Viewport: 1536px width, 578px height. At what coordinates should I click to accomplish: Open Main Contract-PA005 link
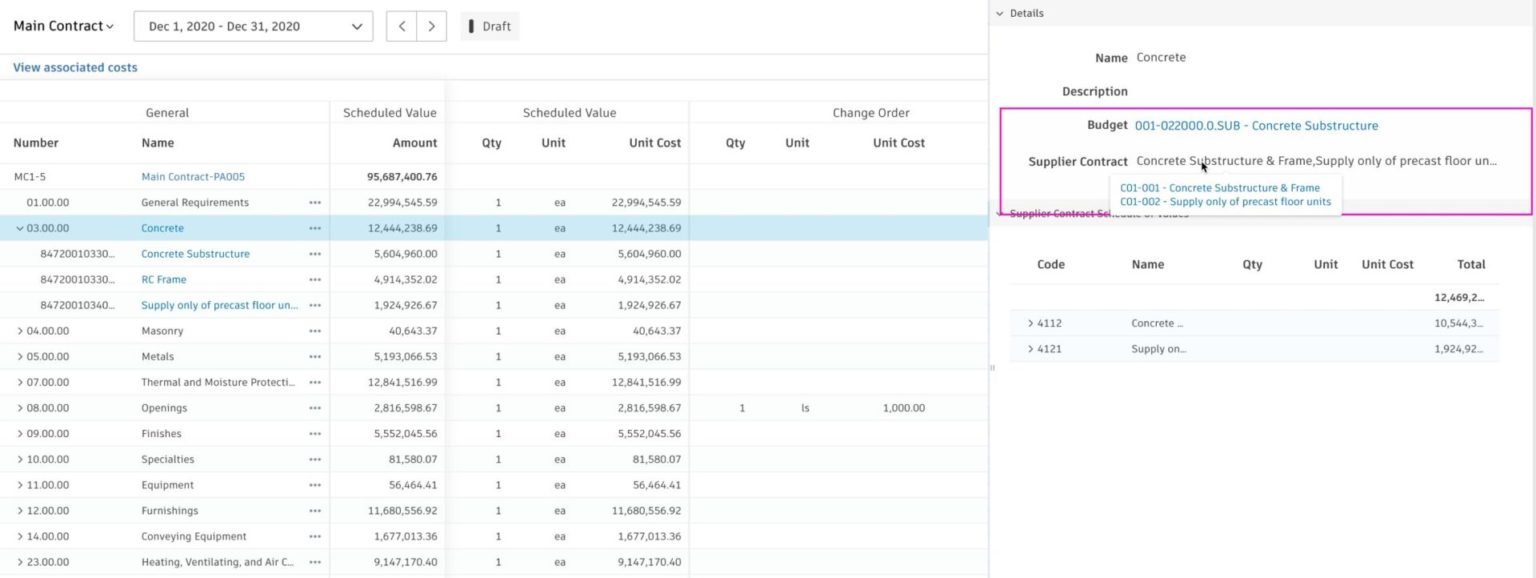tap(193, 177)
